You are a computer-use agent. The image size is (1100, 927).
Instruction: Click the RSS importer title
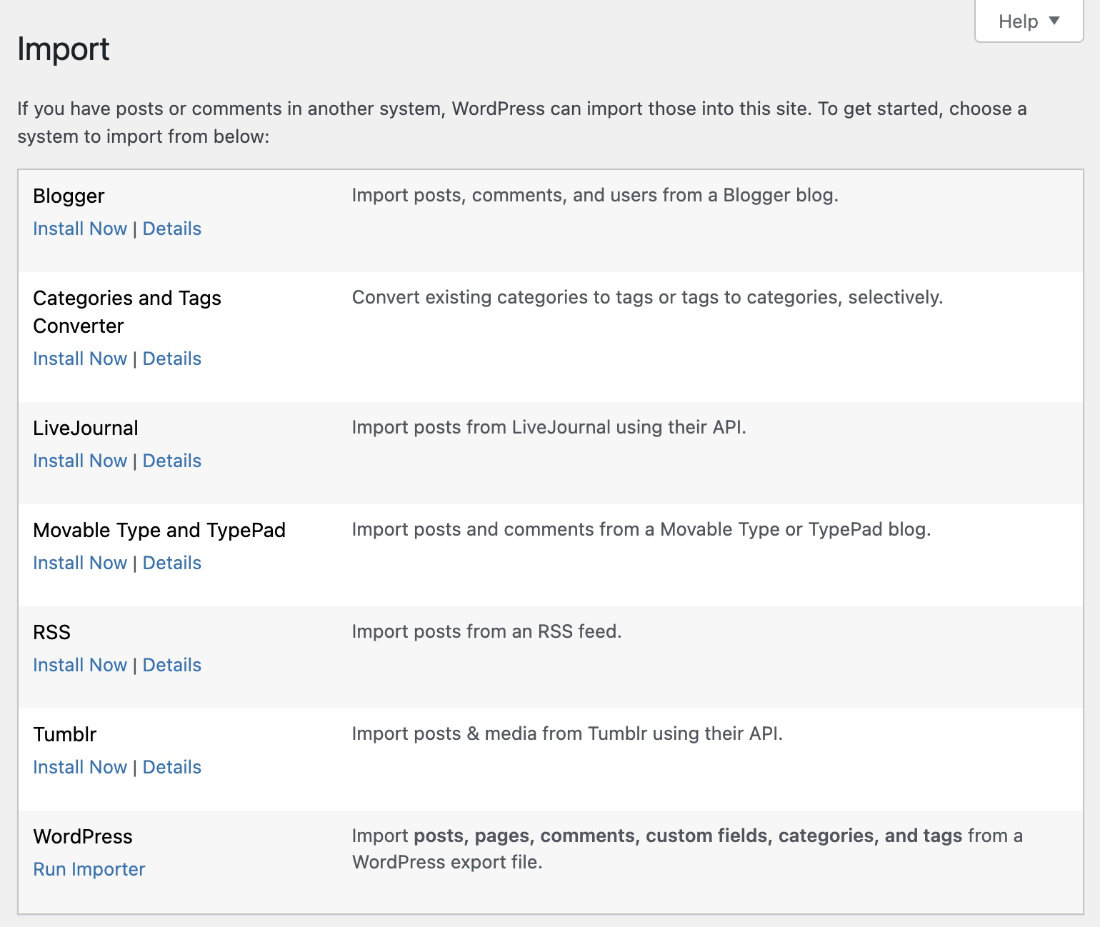(x=52, y=632)
